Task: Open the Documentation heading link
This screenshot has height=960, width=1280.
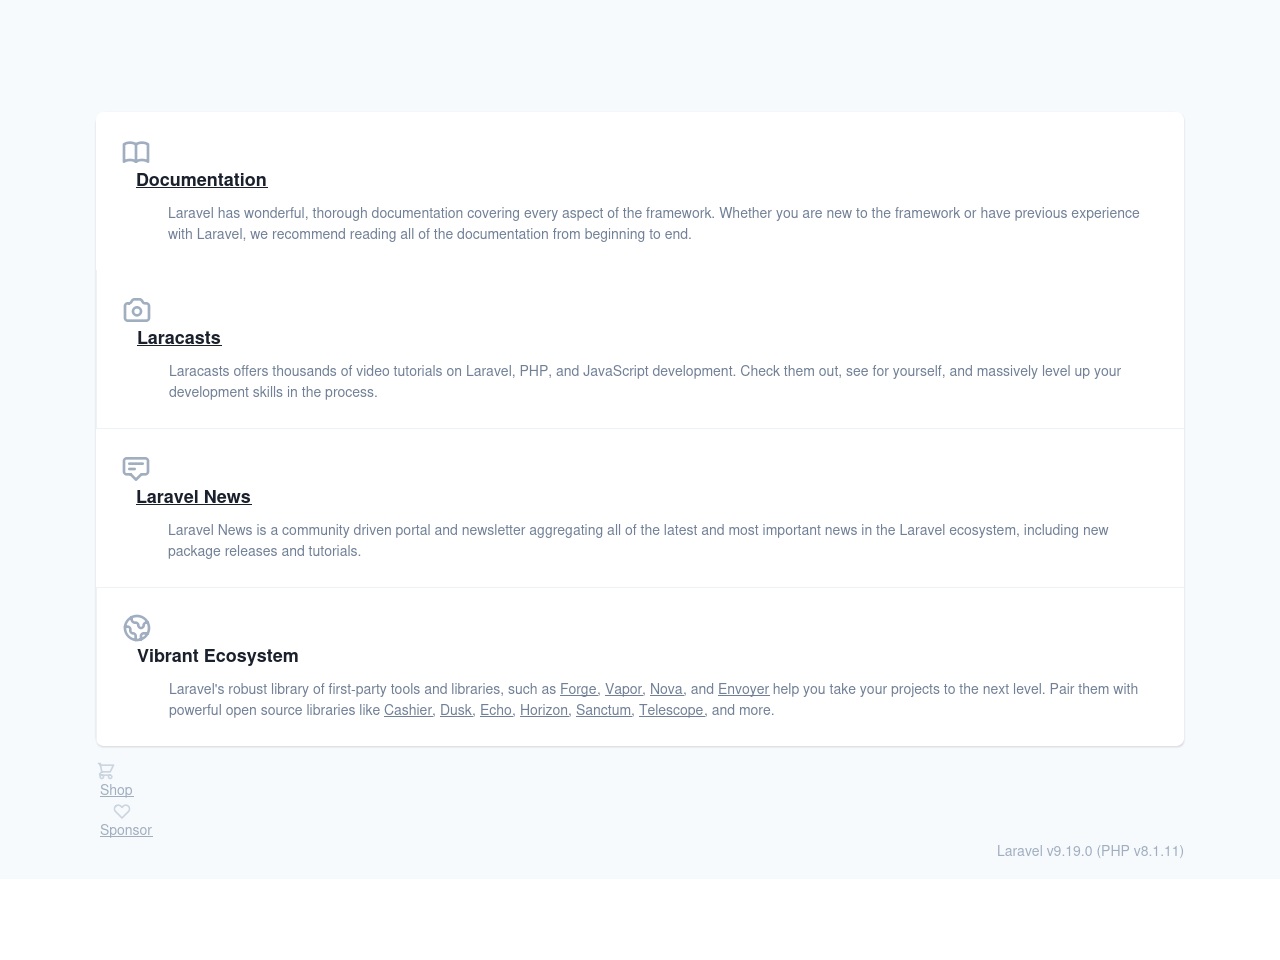Action: (x=201, y=180)
